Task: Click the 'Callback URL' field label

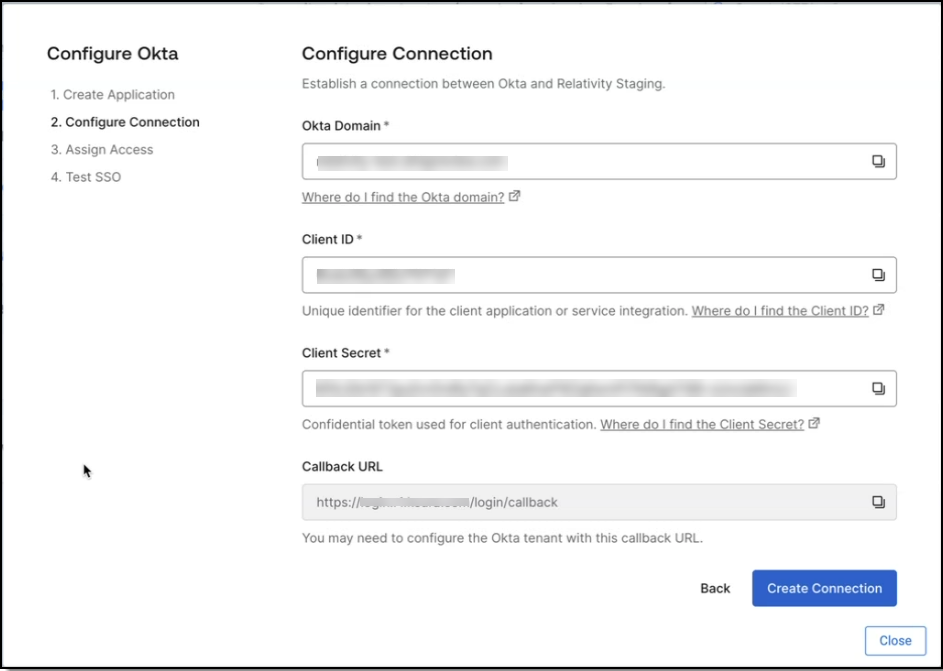Action: pos(342,467)
